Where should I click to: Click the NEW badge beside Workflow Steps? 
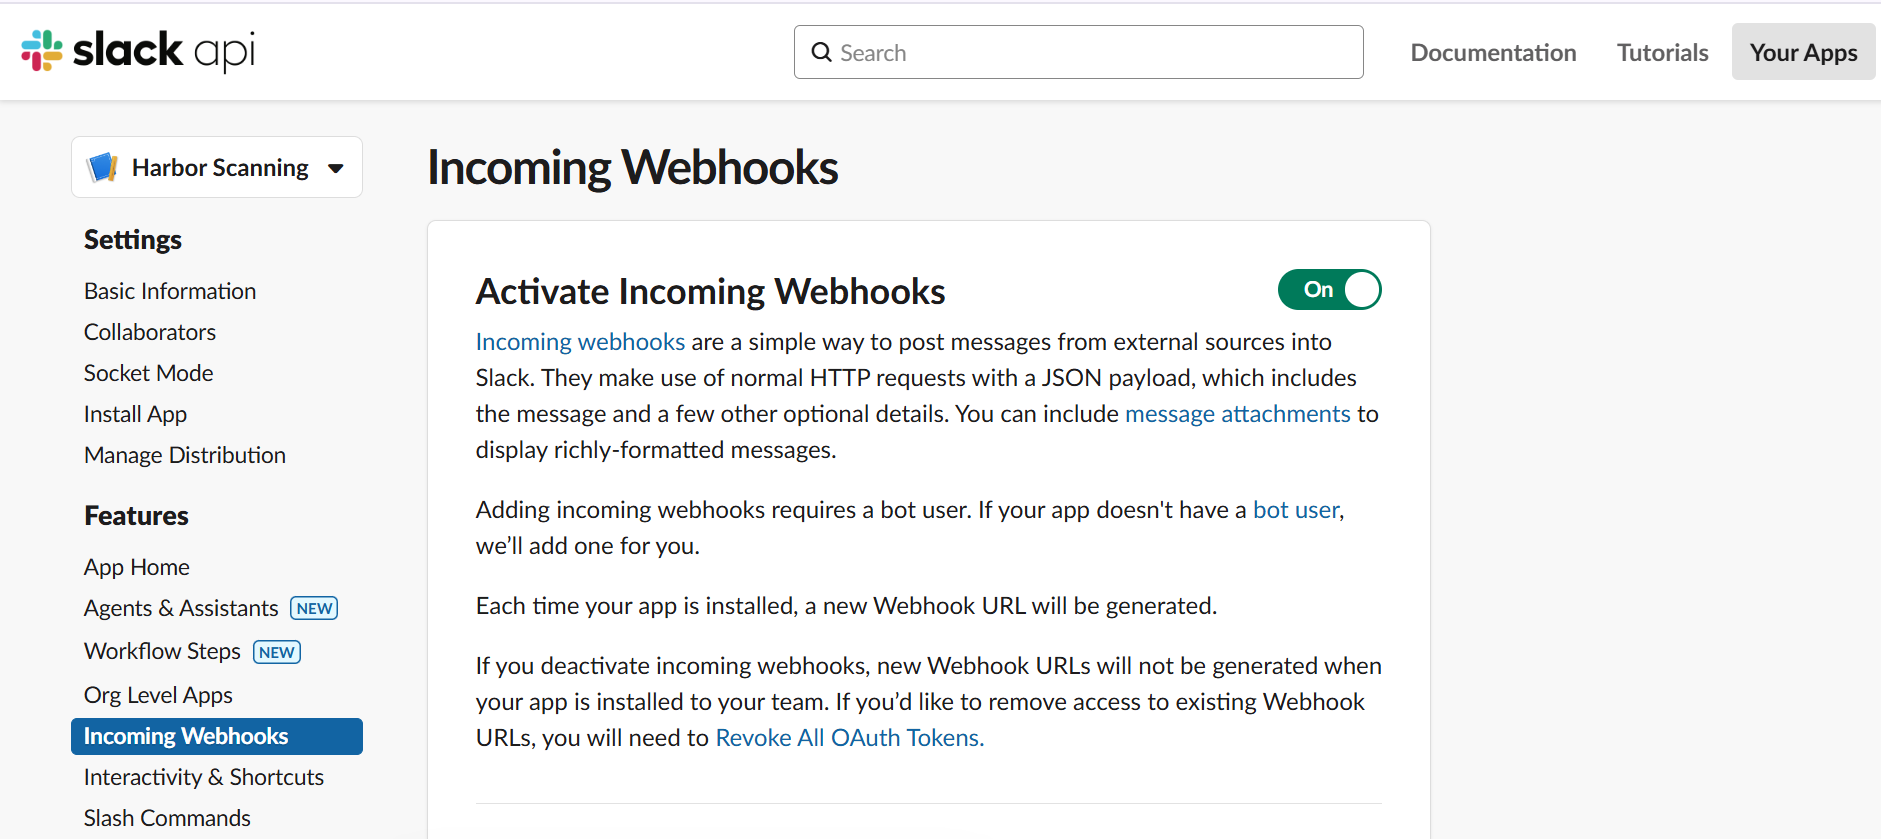click(x=277, y=652)
